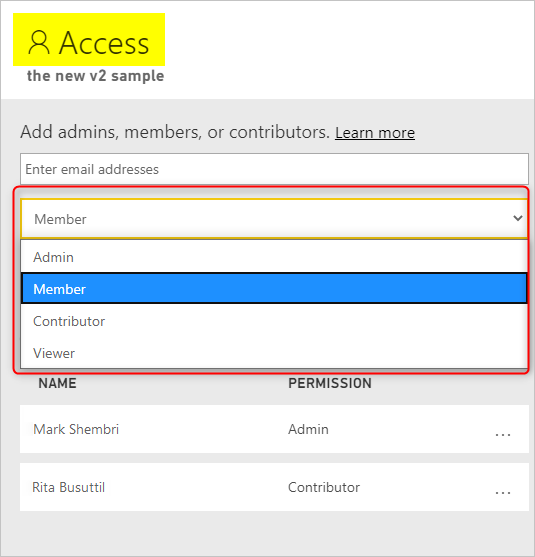Click the workspace name 'the new v2 sample'

95,76
